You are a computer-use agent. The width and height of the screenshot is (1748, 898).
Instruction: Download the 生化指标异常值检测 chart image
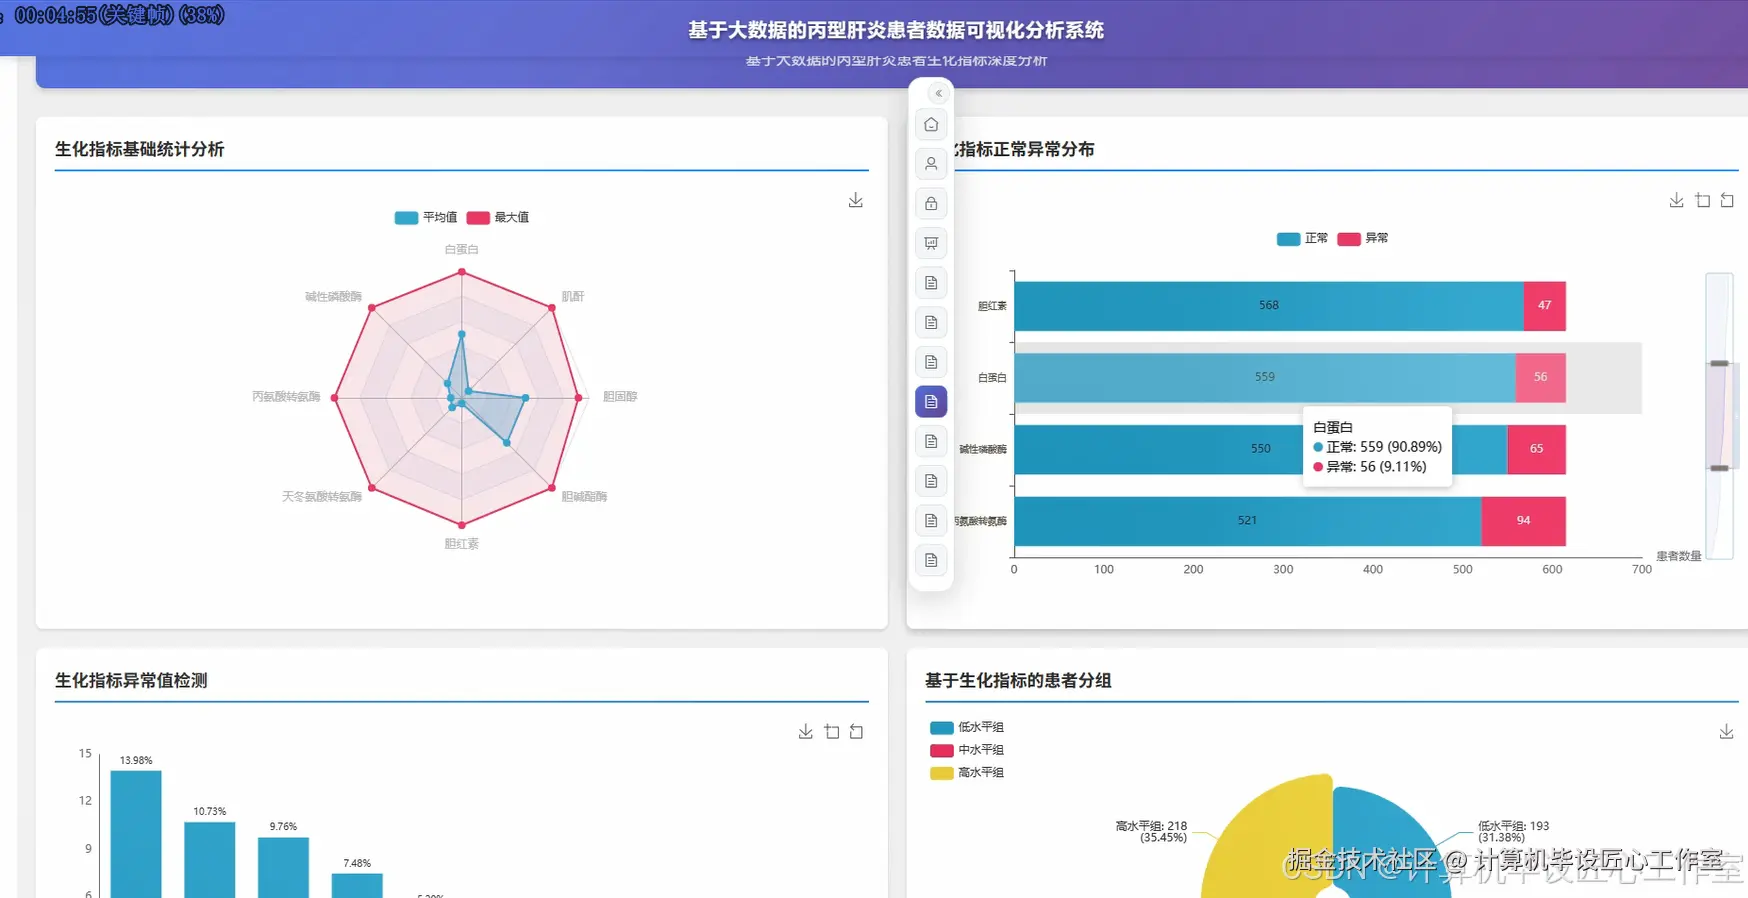coord(806,732)
